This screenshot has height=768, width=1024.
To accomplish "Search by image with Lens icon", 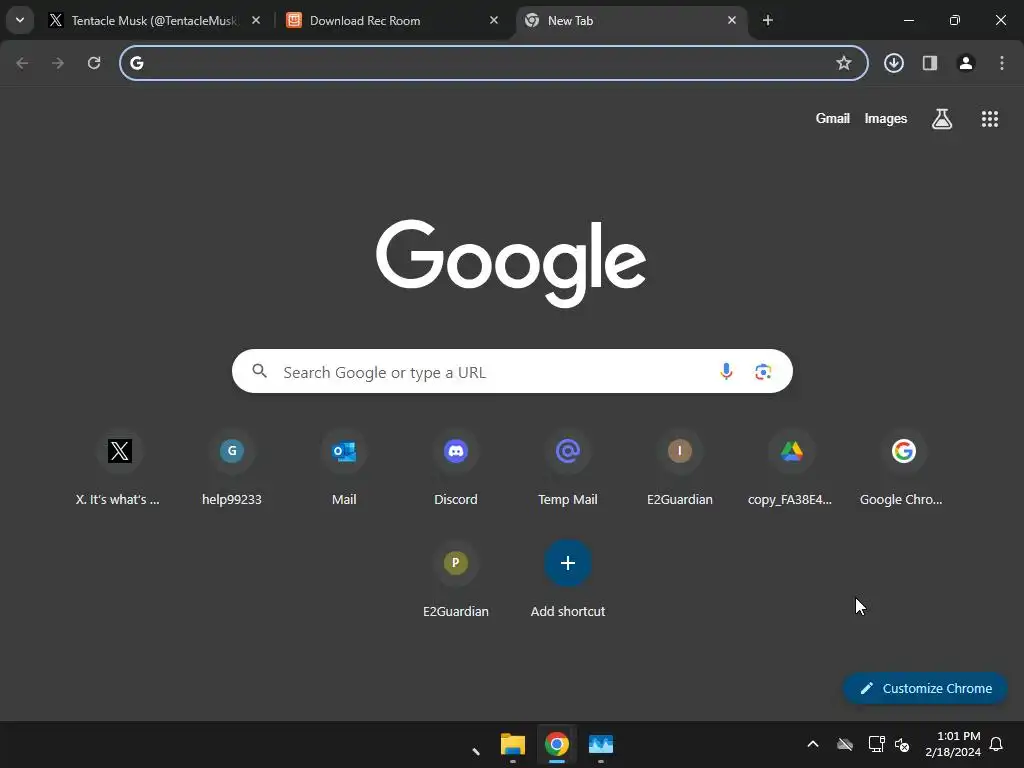I will pyautogui.click(x=763, y=372).
